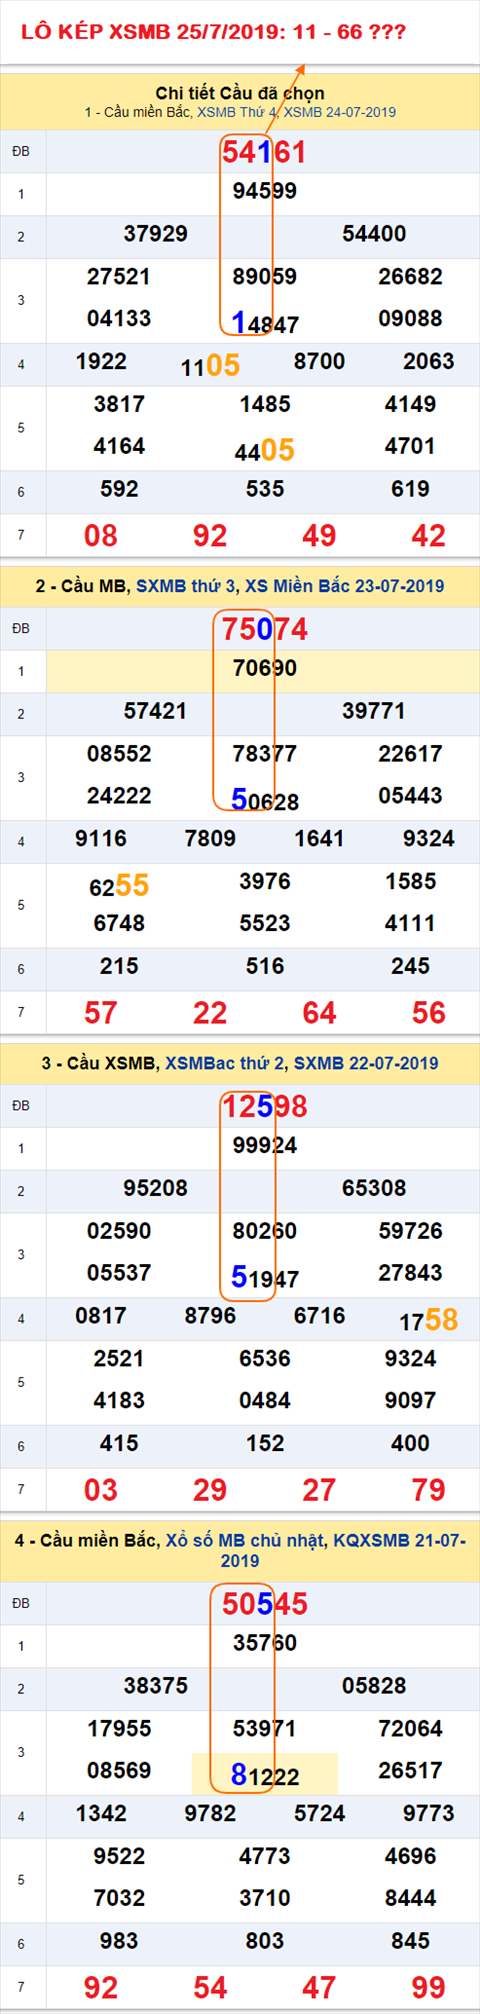Select seventh prize number 64
This screenshot has width=480, height=2014.
click(319, 1013)
